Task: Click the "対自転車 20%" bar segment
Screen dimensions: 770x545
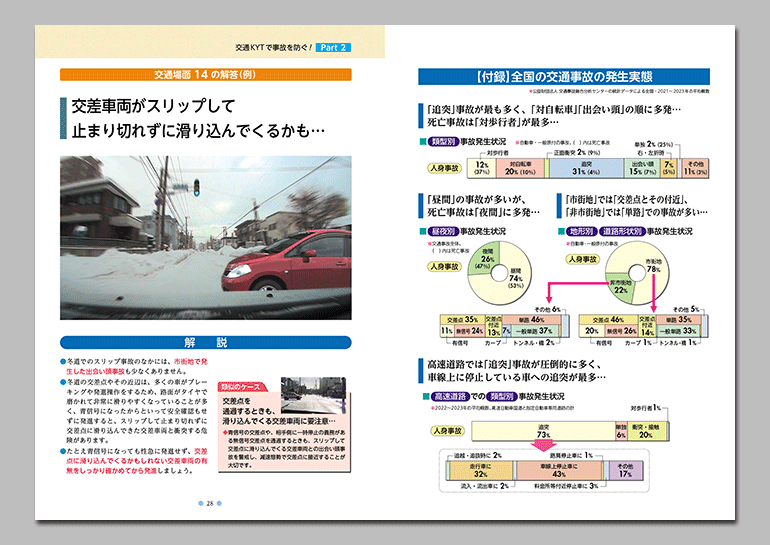Action: 520,168
